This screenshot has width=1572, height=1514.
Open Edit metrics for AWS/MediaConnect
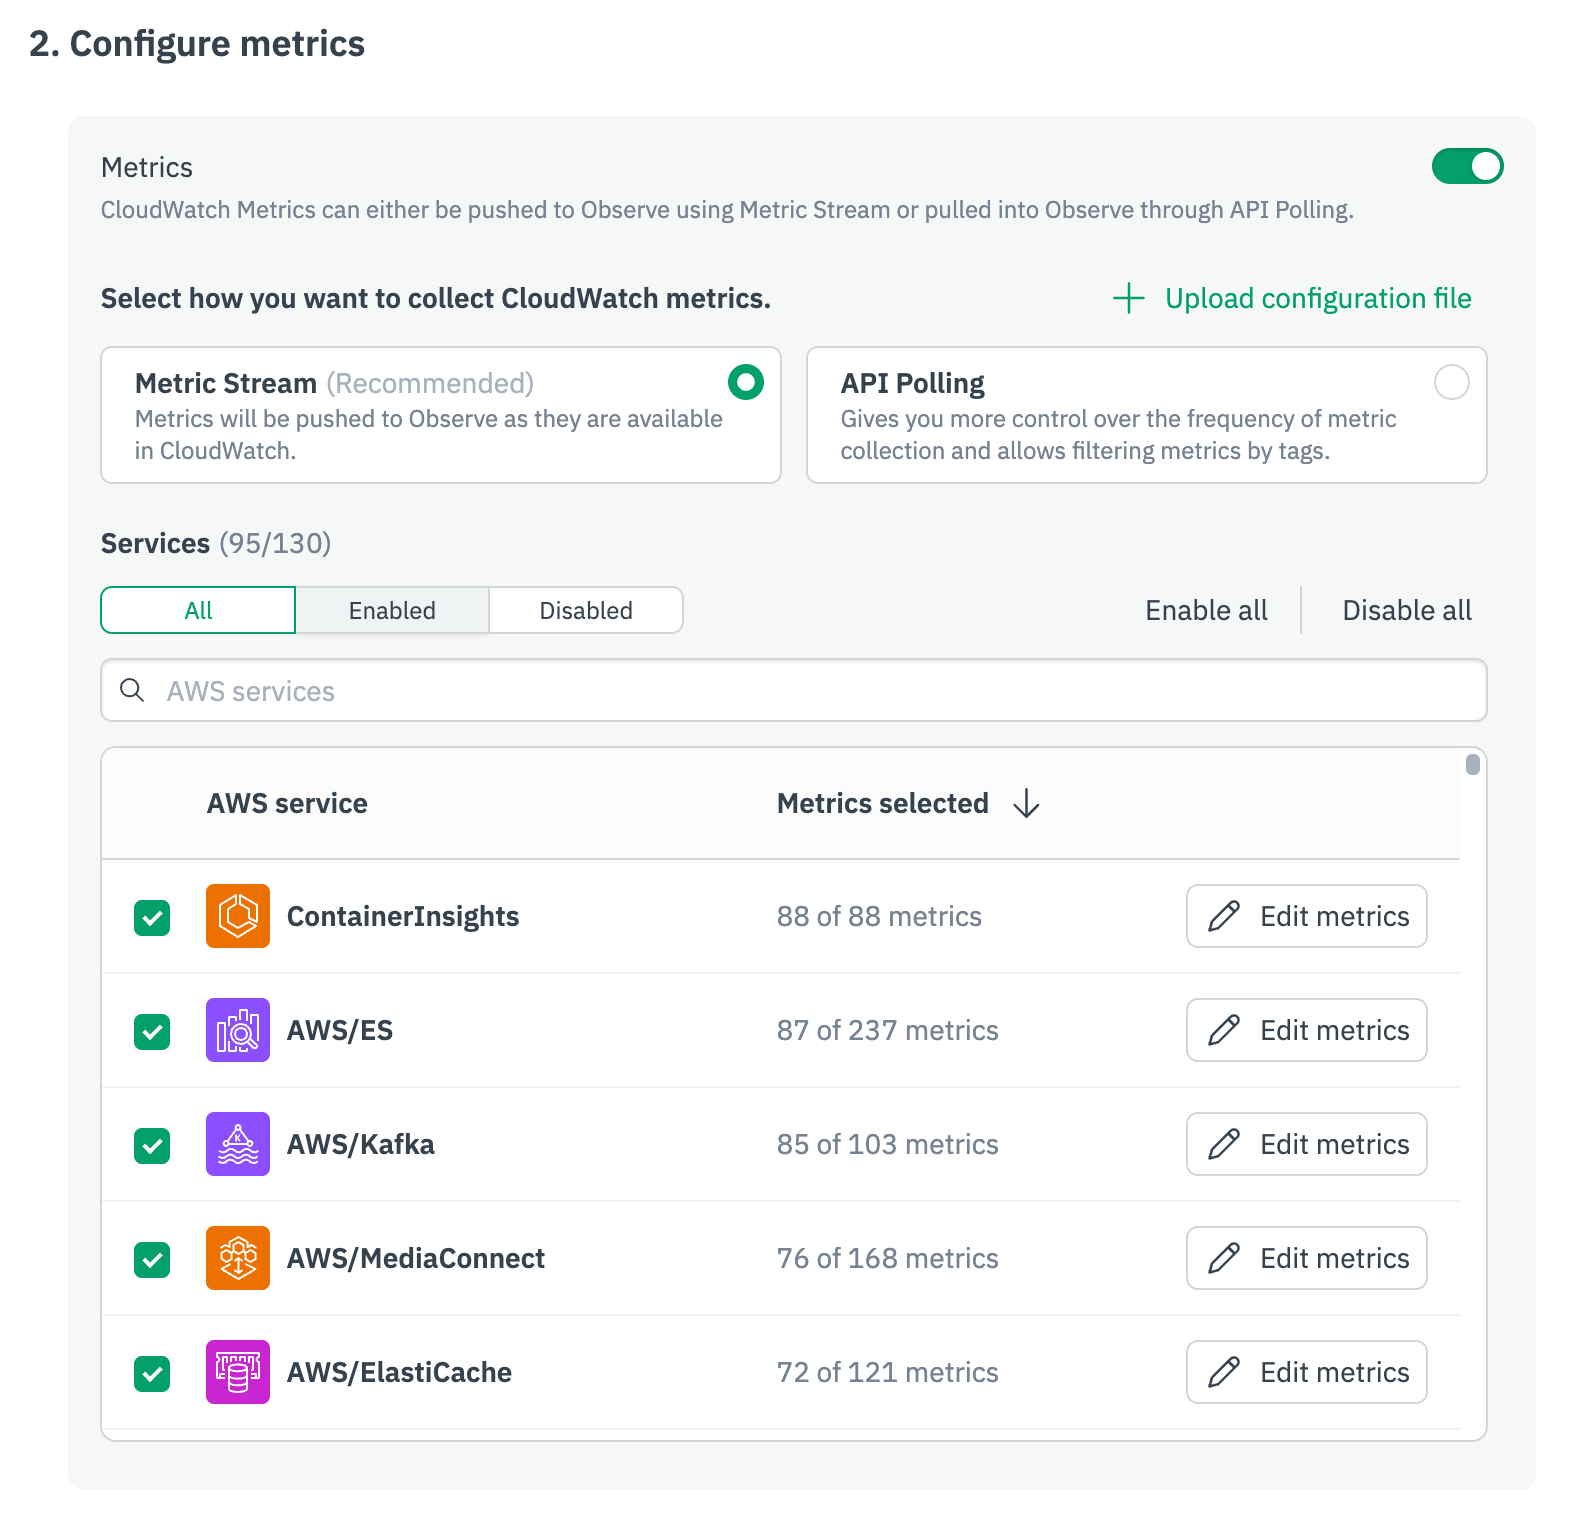1306,1258
